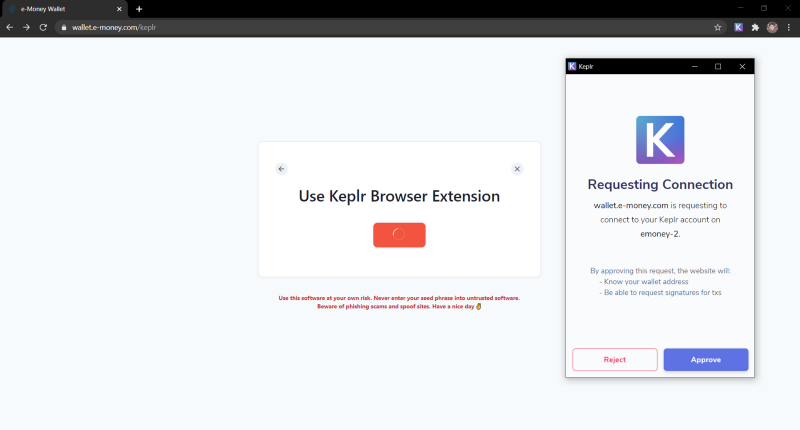Click the back arrow in the Keplr card

tap(281, 169)
